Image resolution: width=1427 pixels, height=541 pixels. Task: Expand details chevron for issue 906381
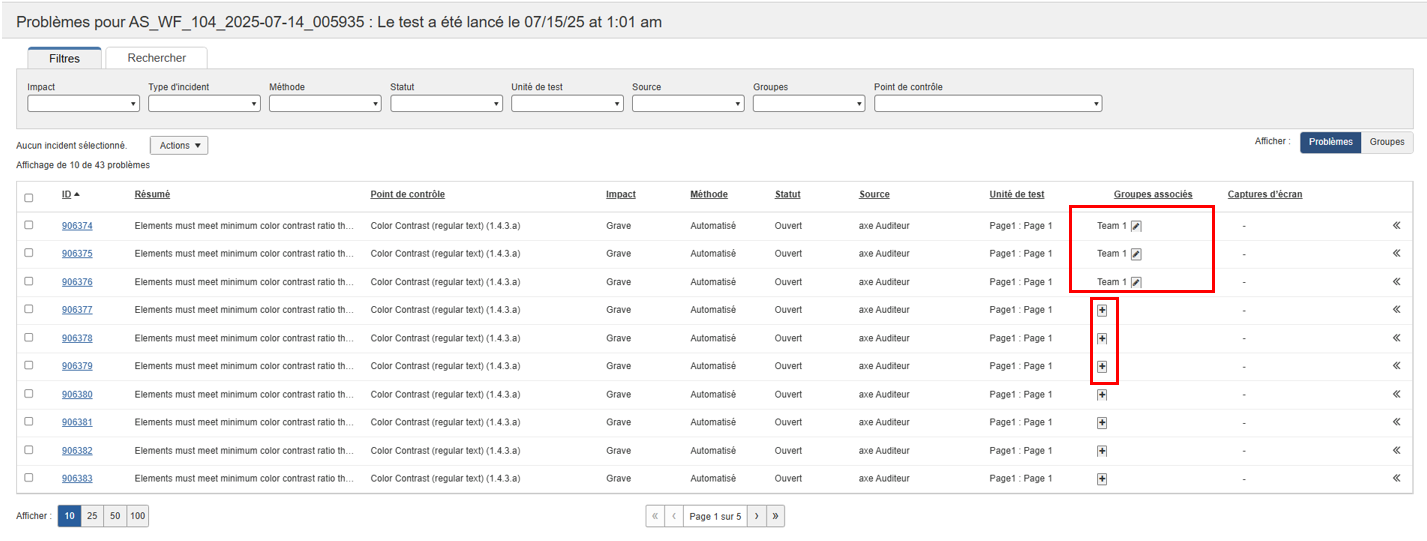[1396, 422]
